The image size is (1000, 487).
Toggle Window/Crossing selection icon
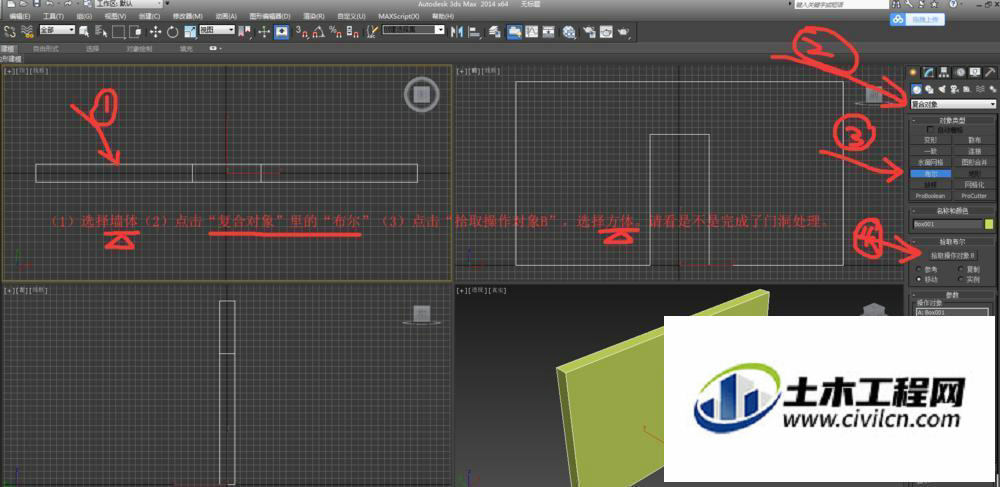coord(135,31)
